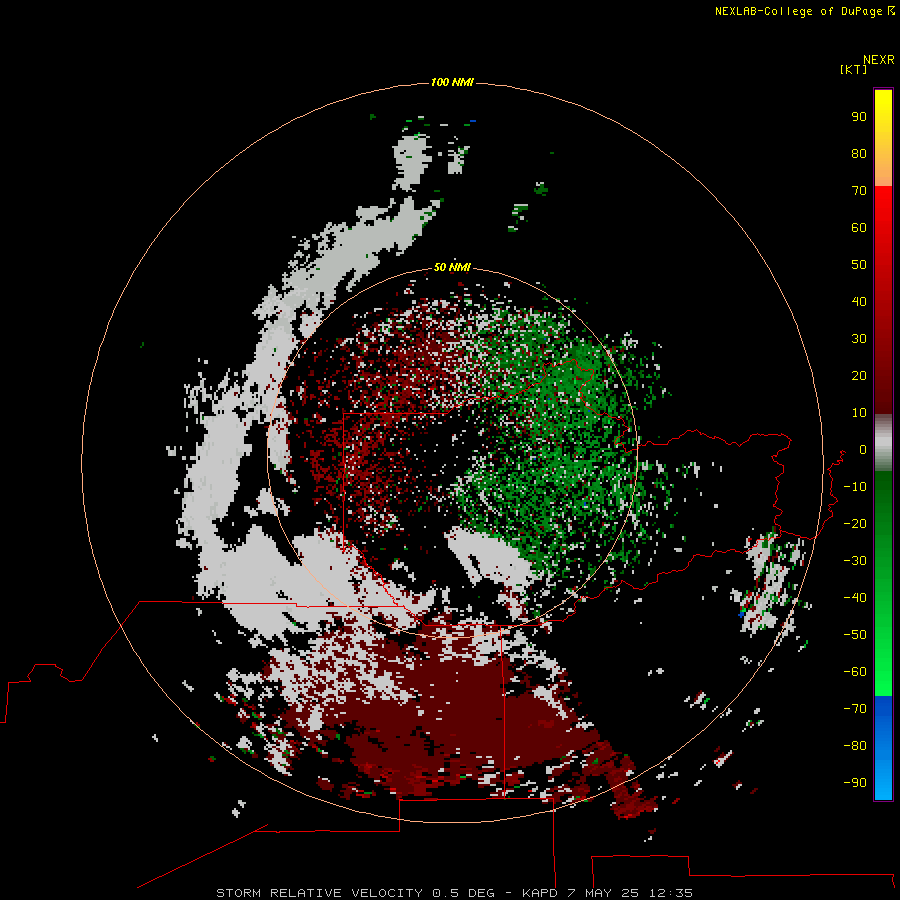Screen dimensions: 900x900
Task: Click the 10 value on the velocity scale
Action: tap(859, 413)
